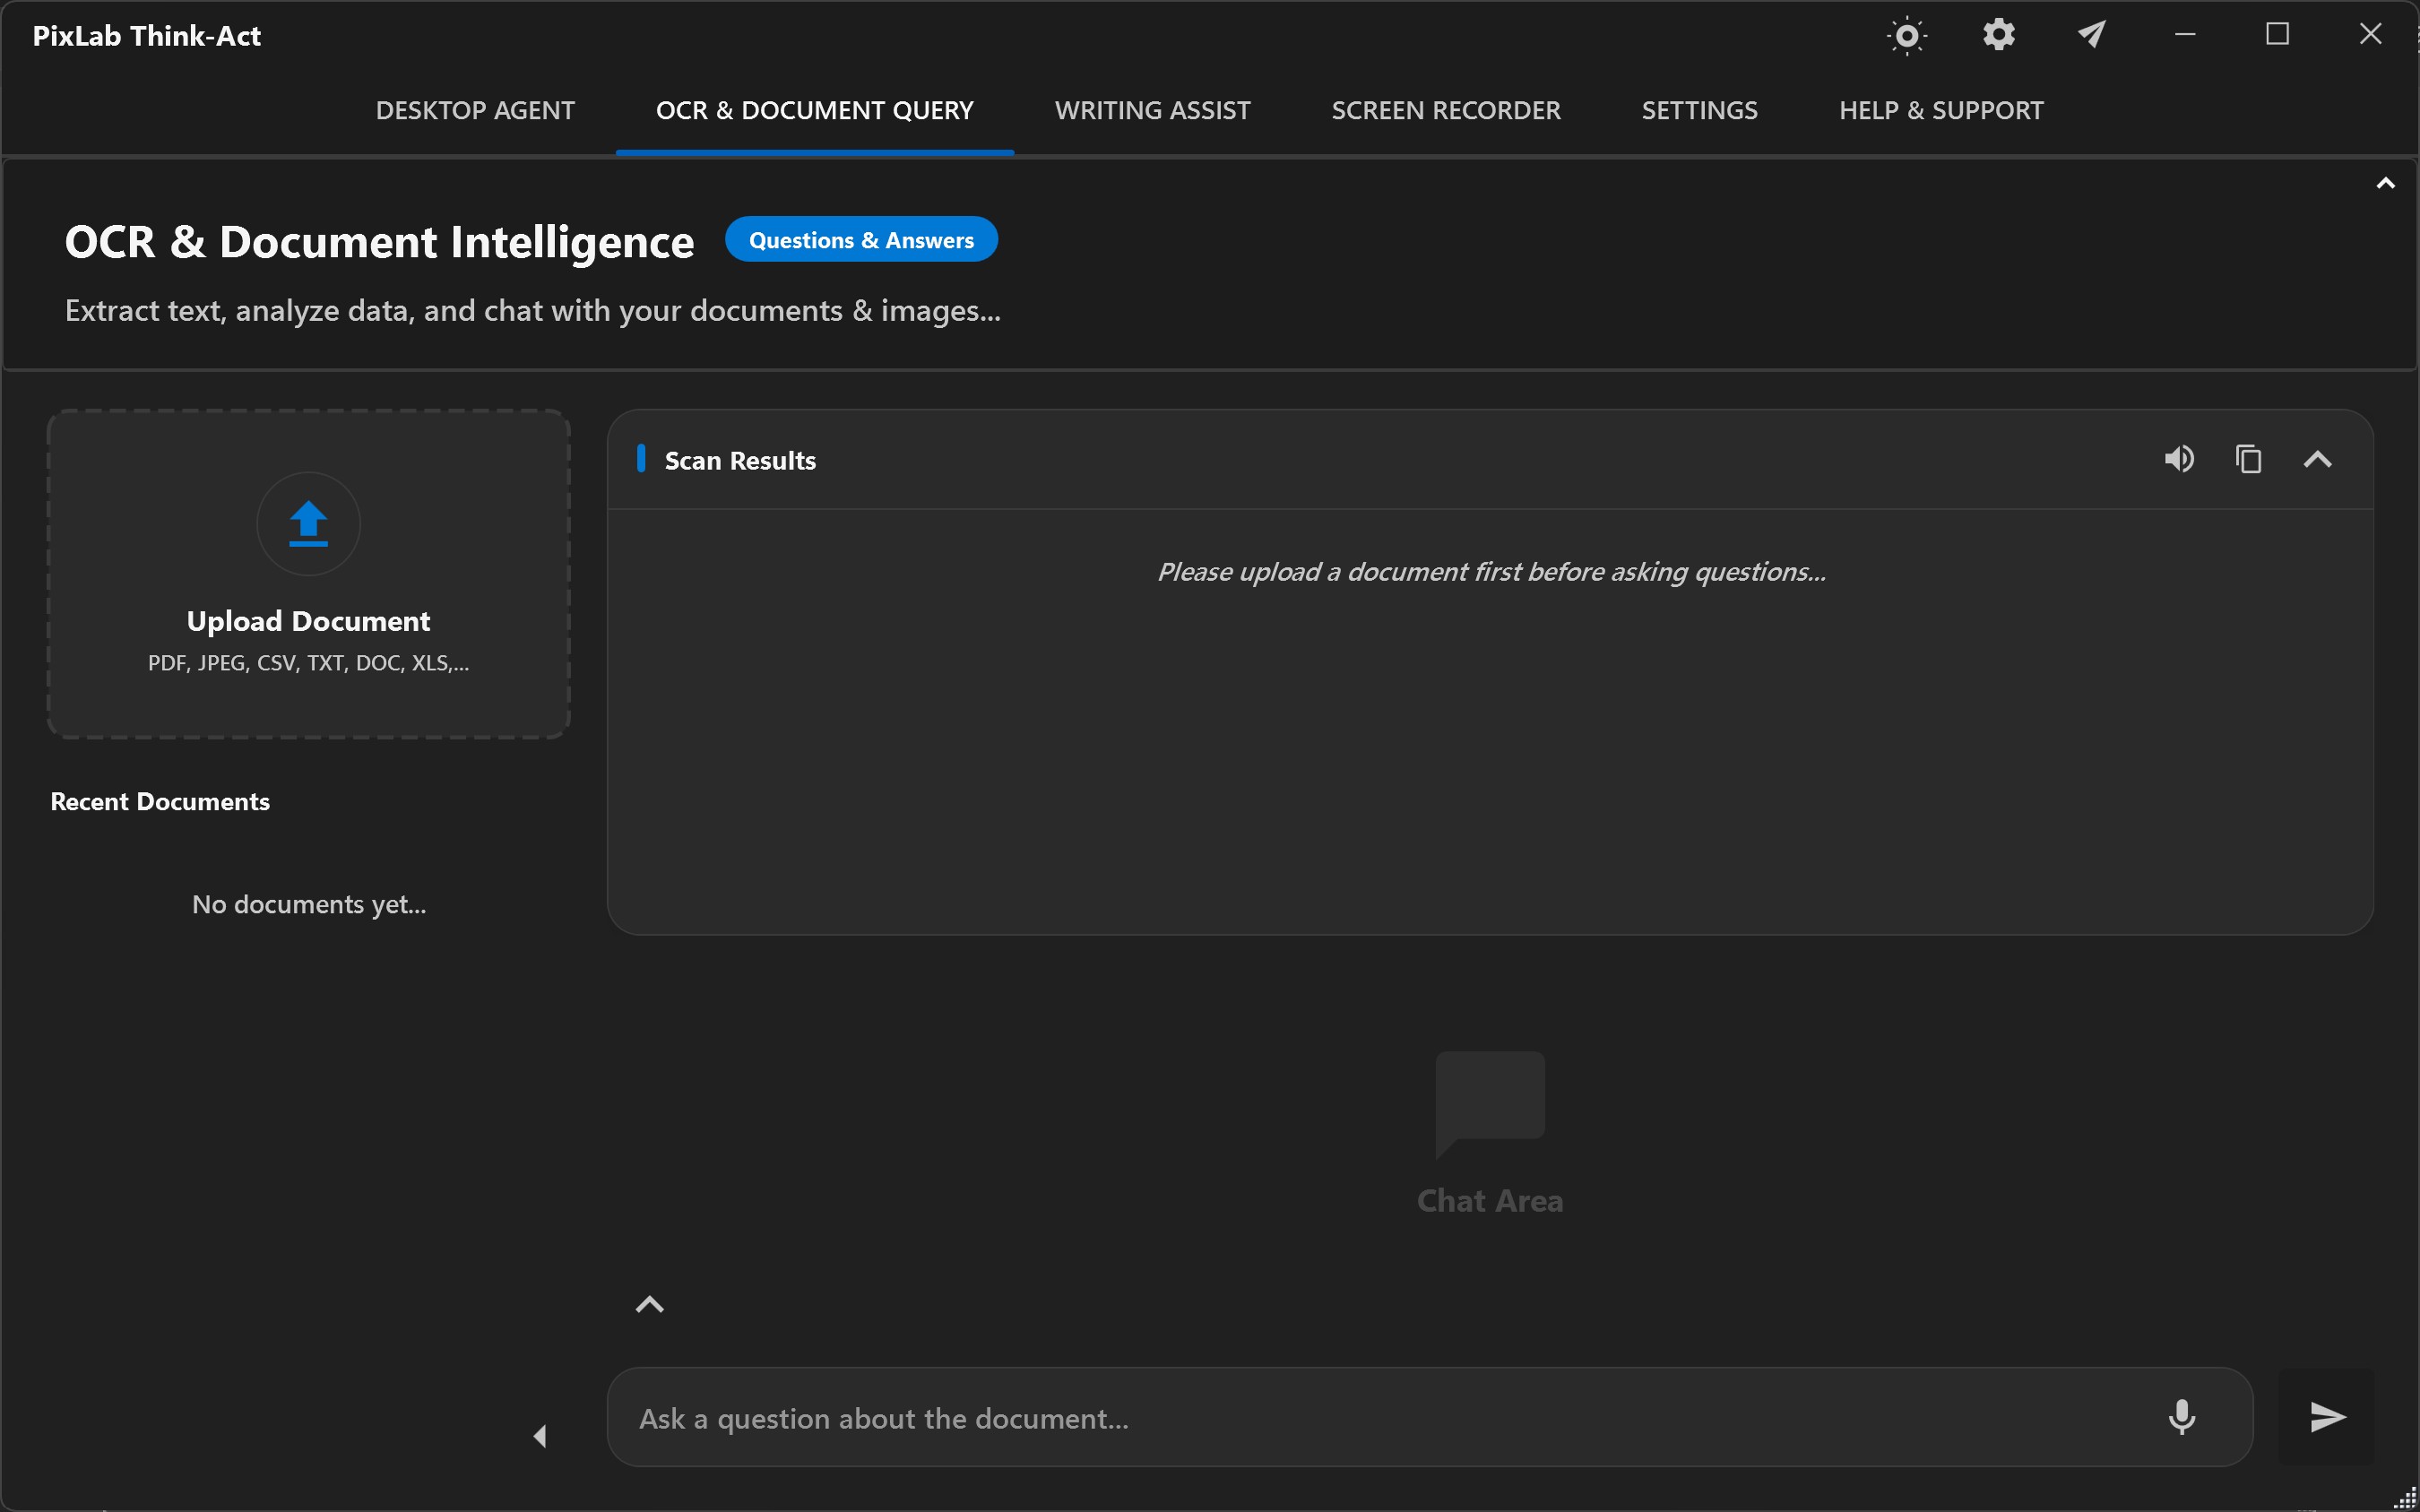Click the Chat Area speech bubble icon
The height and width of the screenshot is (1512, 2420).
pyautogui.click(x=1490, y=1104)
